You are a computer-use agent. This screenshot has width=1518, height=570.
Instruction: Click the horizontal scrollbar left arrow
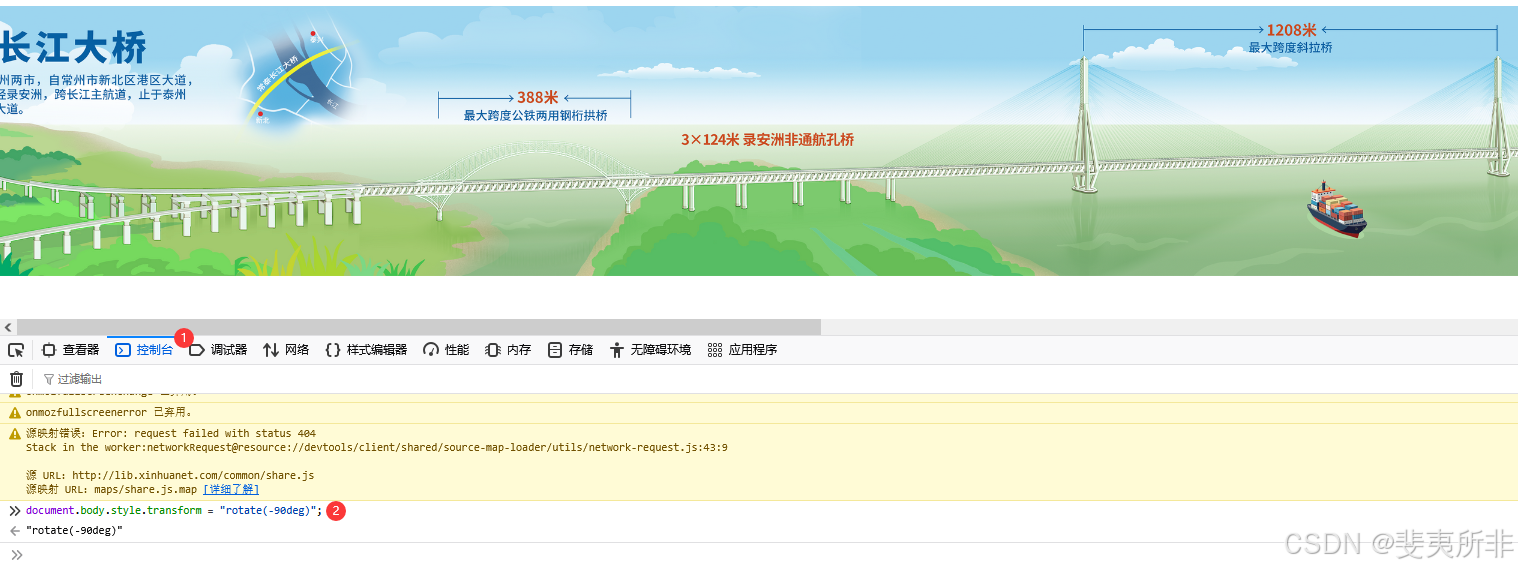click(x=8, y=327)
